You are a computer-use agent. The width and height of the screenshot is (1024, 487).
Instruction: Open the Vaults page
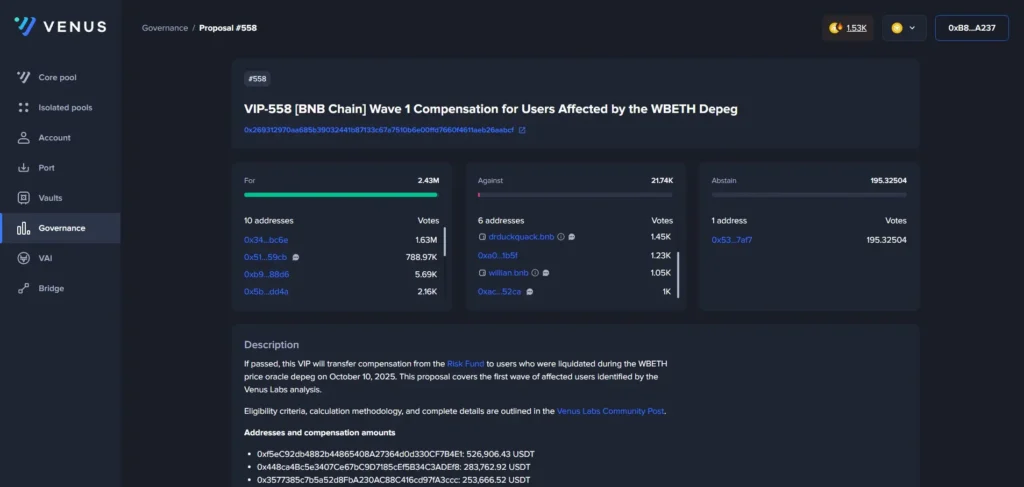click(50, 198)
